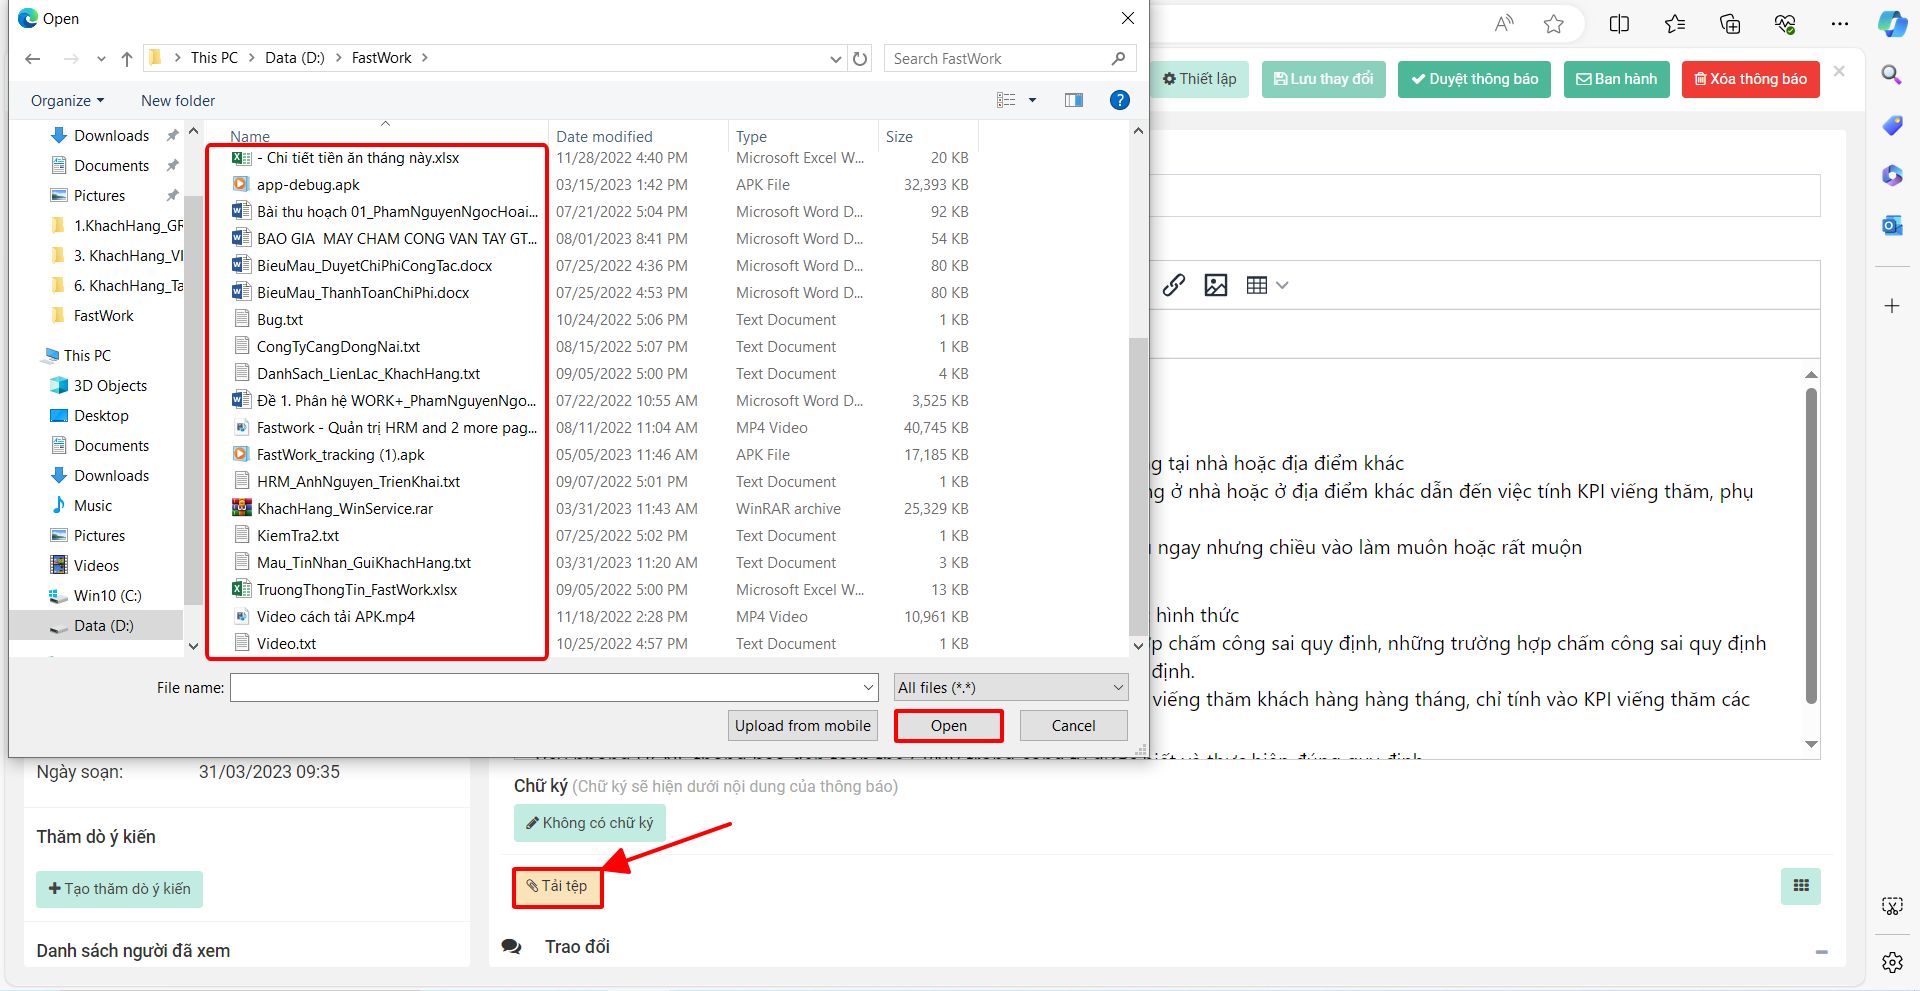Go up one folder level arrow

tap(127, 58)
